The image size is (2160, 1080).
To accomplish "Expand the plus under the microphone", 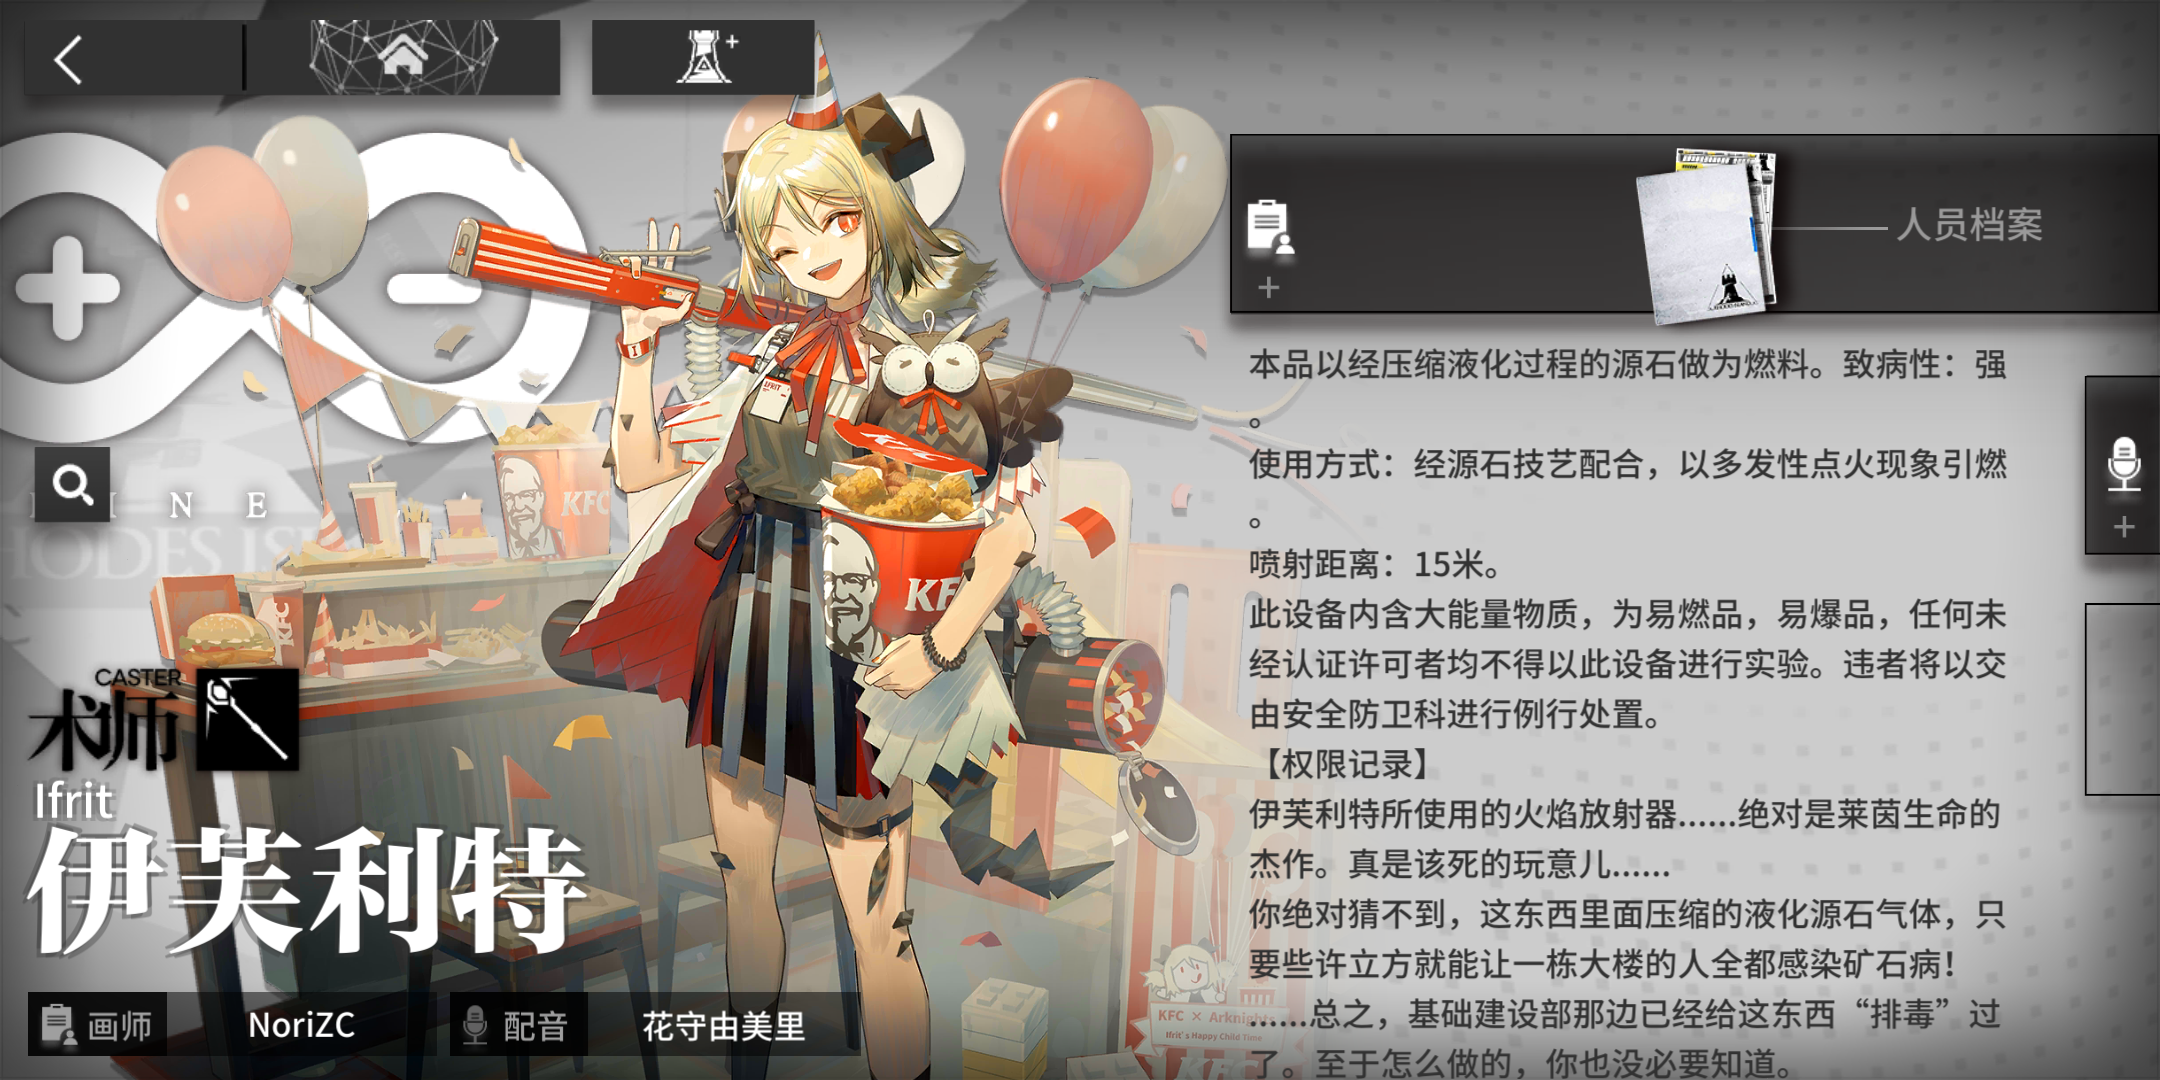I will click(x=2124, y=527).
